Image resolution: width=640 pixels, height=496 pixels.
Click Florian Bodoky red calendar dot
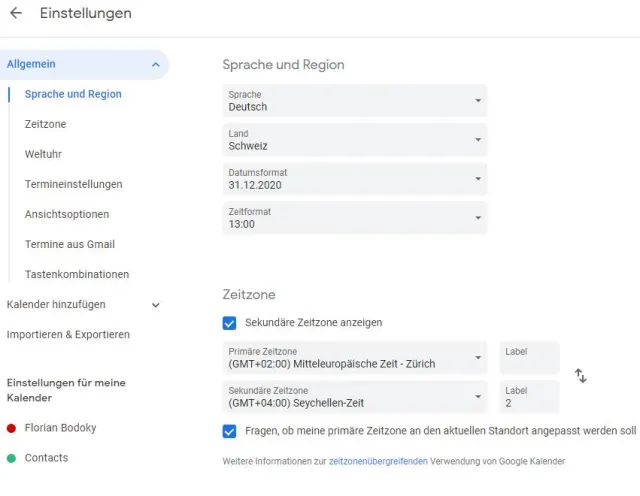tap(11, 428)
